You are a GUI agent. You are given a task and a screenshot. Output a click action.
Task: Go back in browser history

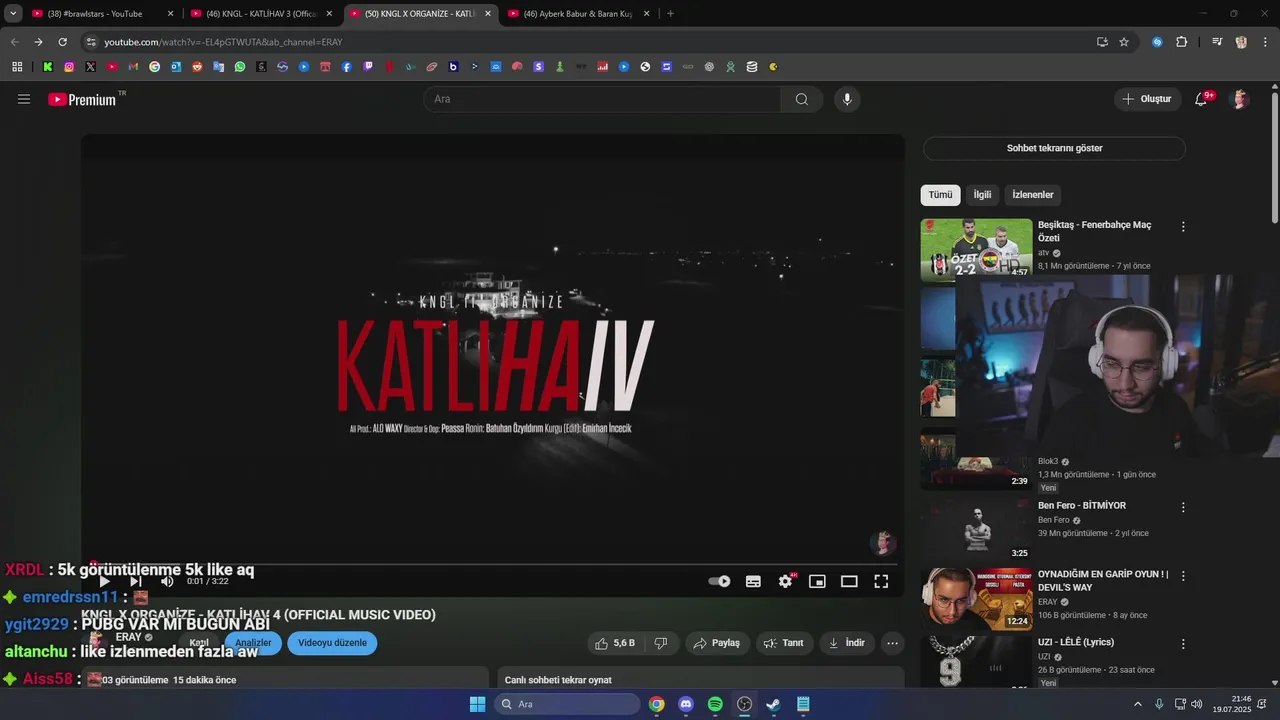pos(14,42)
